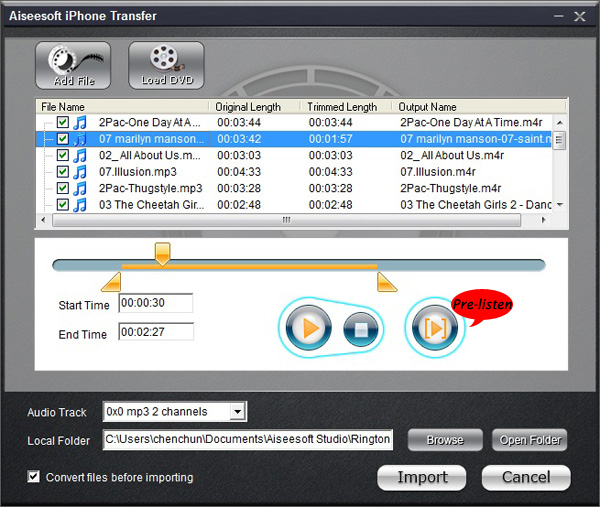Click music note icon for 03 The Cheetah Girls row
Viewport: 600px width, 507px height.
[80, 205]
